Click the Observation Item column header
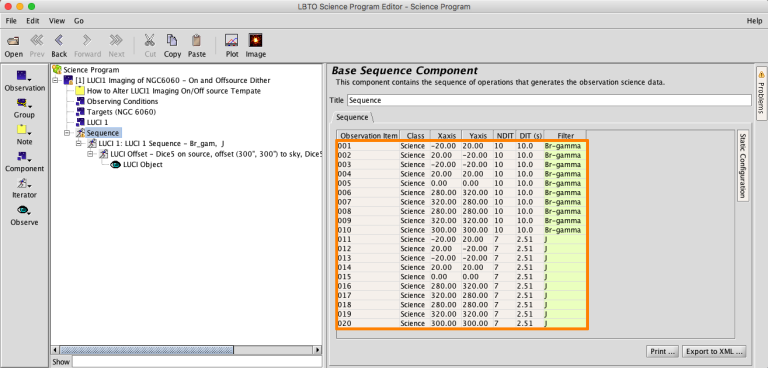 (368, 135)
